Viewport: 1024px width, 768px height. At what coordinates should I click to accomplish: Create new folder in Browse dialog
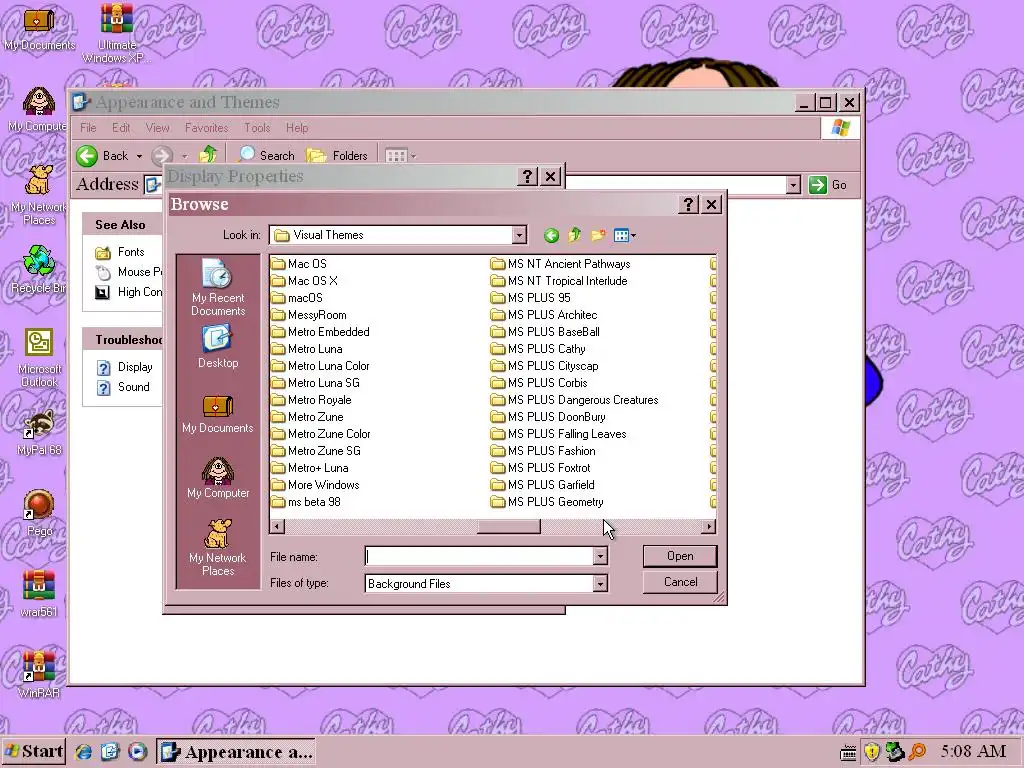click(x=598, y=235)
